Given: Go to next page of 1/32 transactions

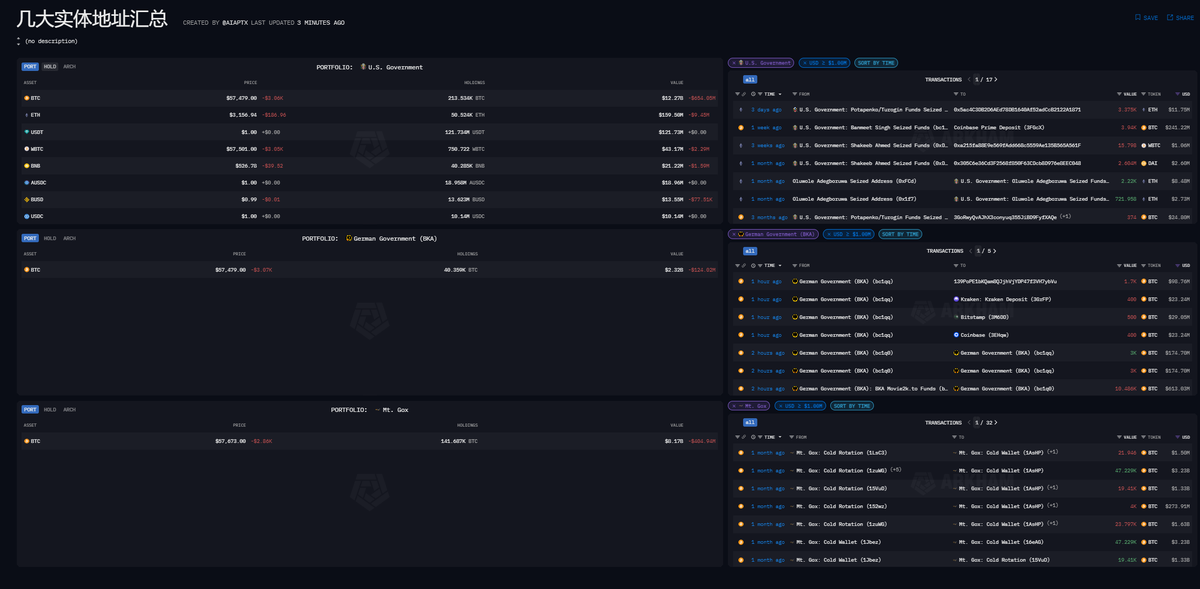Looking at the screenshot, I should coord(995,422).
